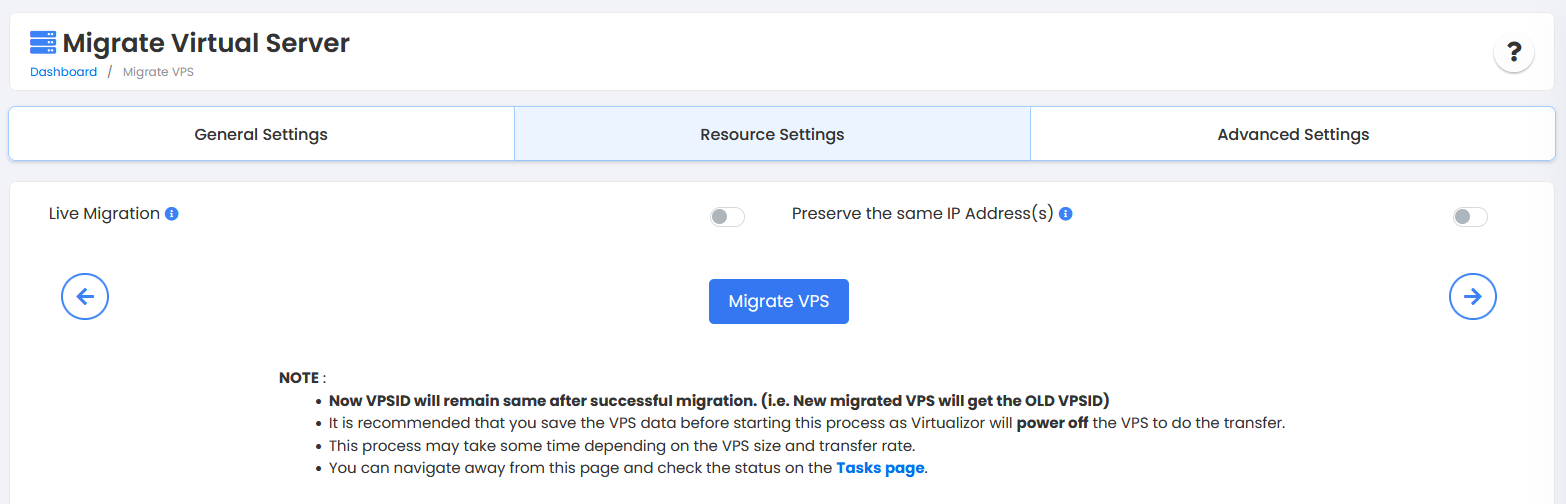Open the Tasks page link in notes
The image size is (1566, 504).
pos(880,467)
